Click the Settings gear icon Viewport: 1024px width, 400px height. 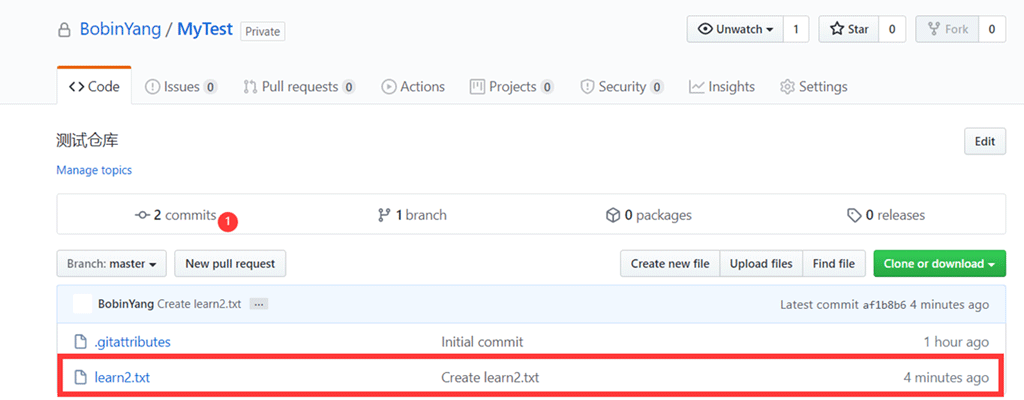[x=788, y=86]
